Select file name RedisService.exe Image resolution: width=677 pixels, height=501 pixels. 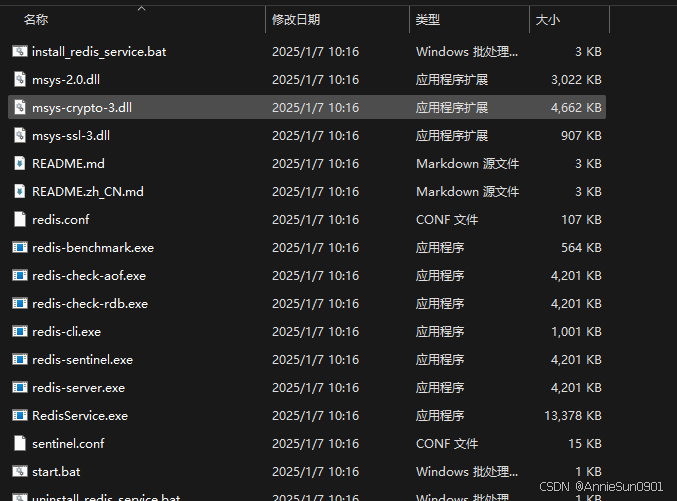[80, 416]
